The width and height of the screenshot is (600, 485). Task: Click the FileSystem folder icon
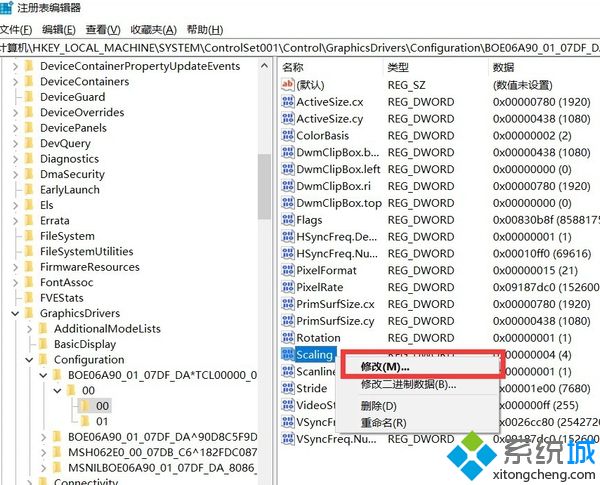(x=29, y=236)
